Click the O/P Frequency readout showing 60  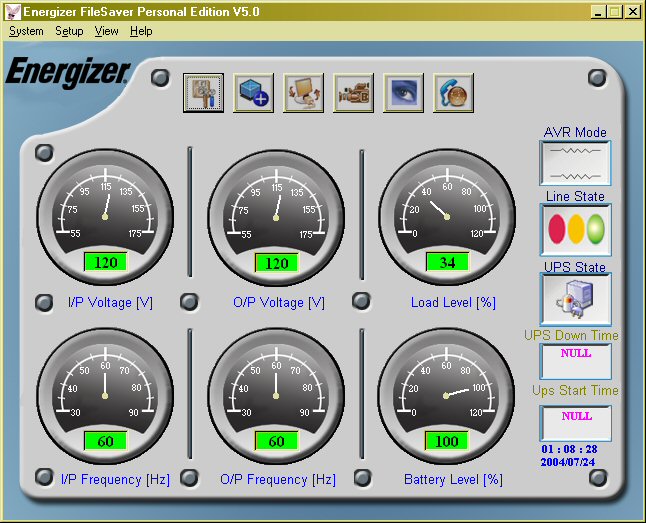(276, 441)
